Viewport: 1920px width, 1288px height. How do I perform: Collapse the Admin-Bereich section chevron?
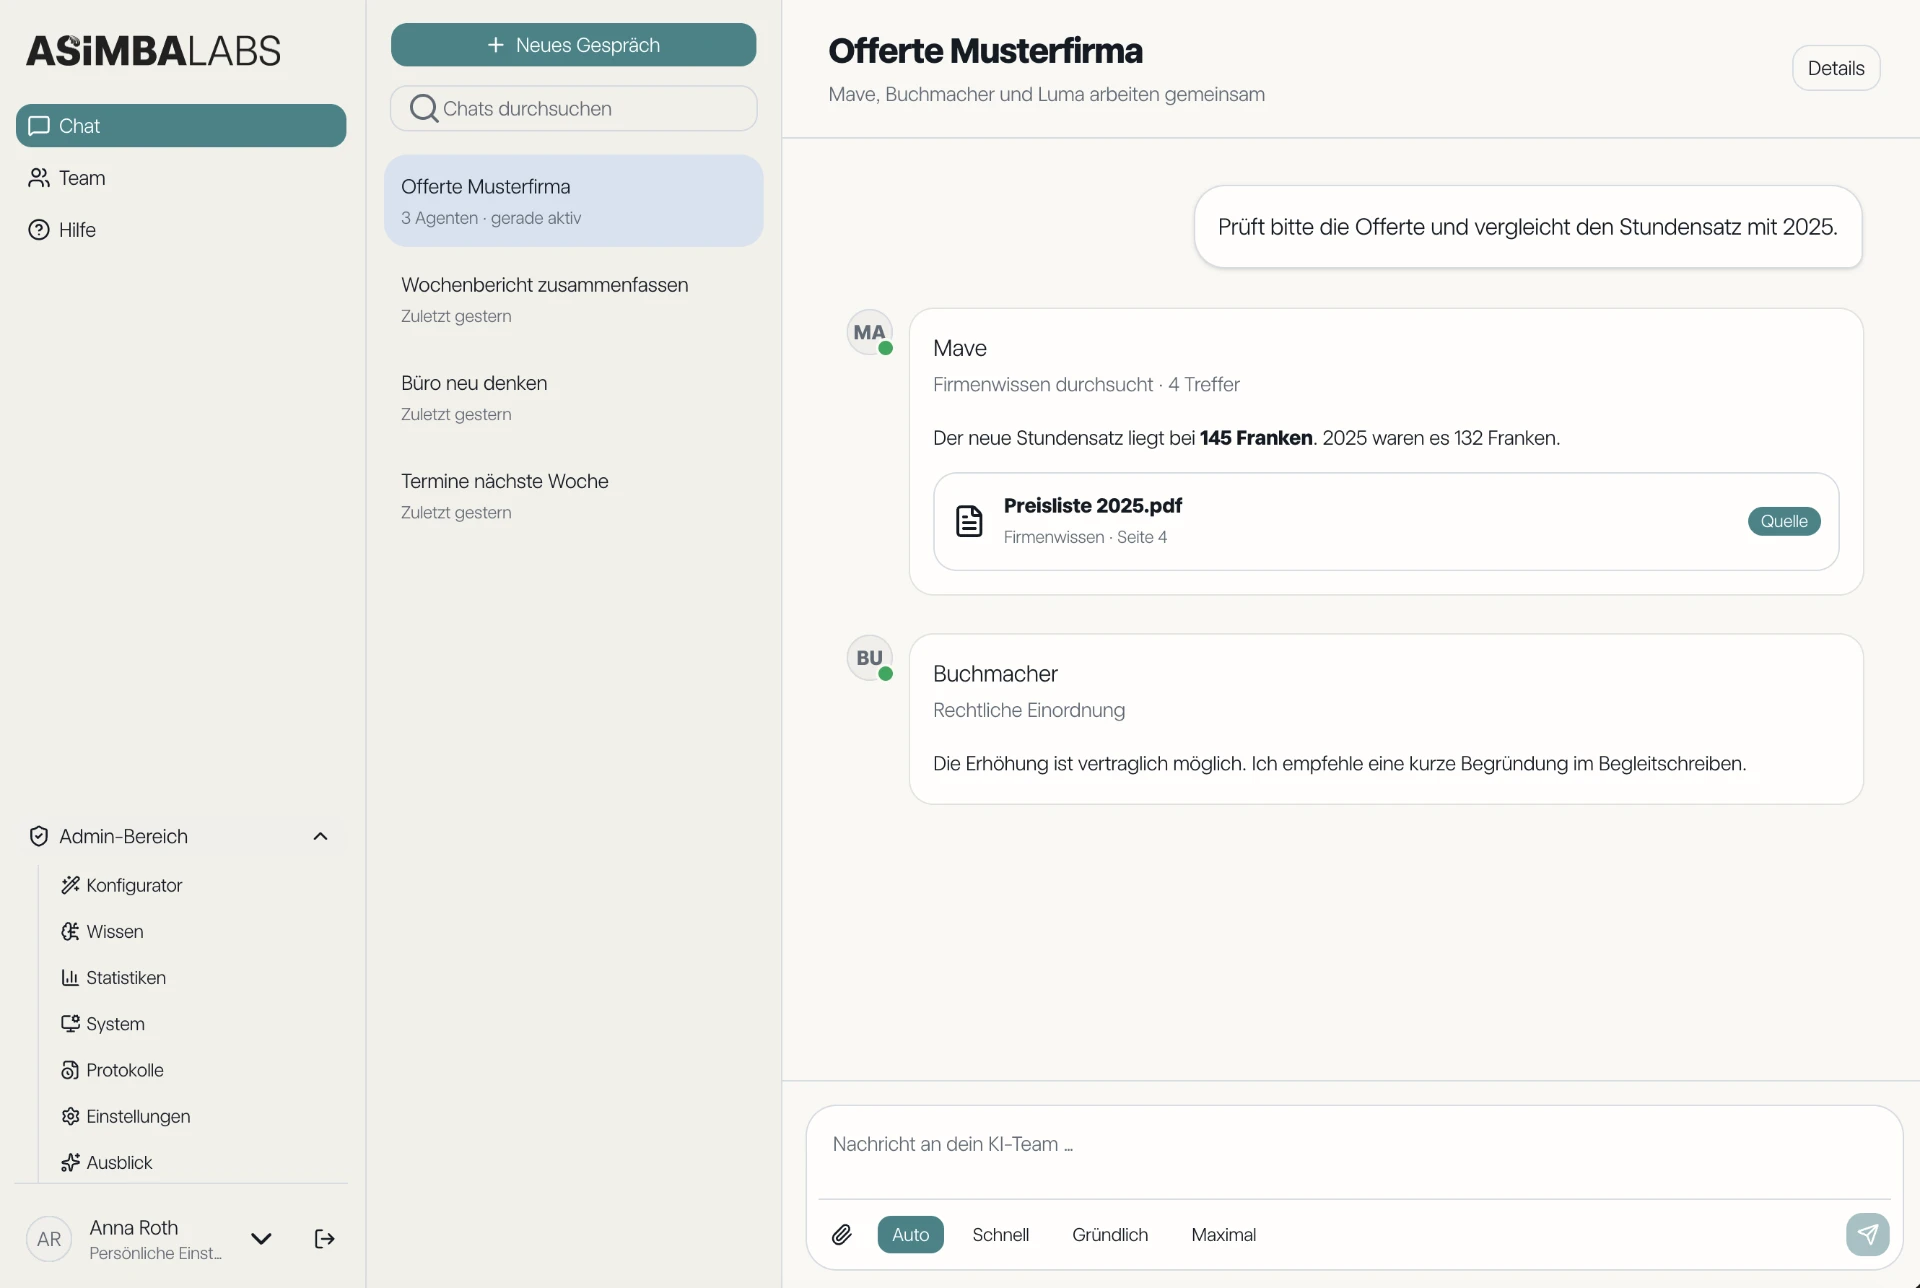pyautogui.click(x=320, y=836)
